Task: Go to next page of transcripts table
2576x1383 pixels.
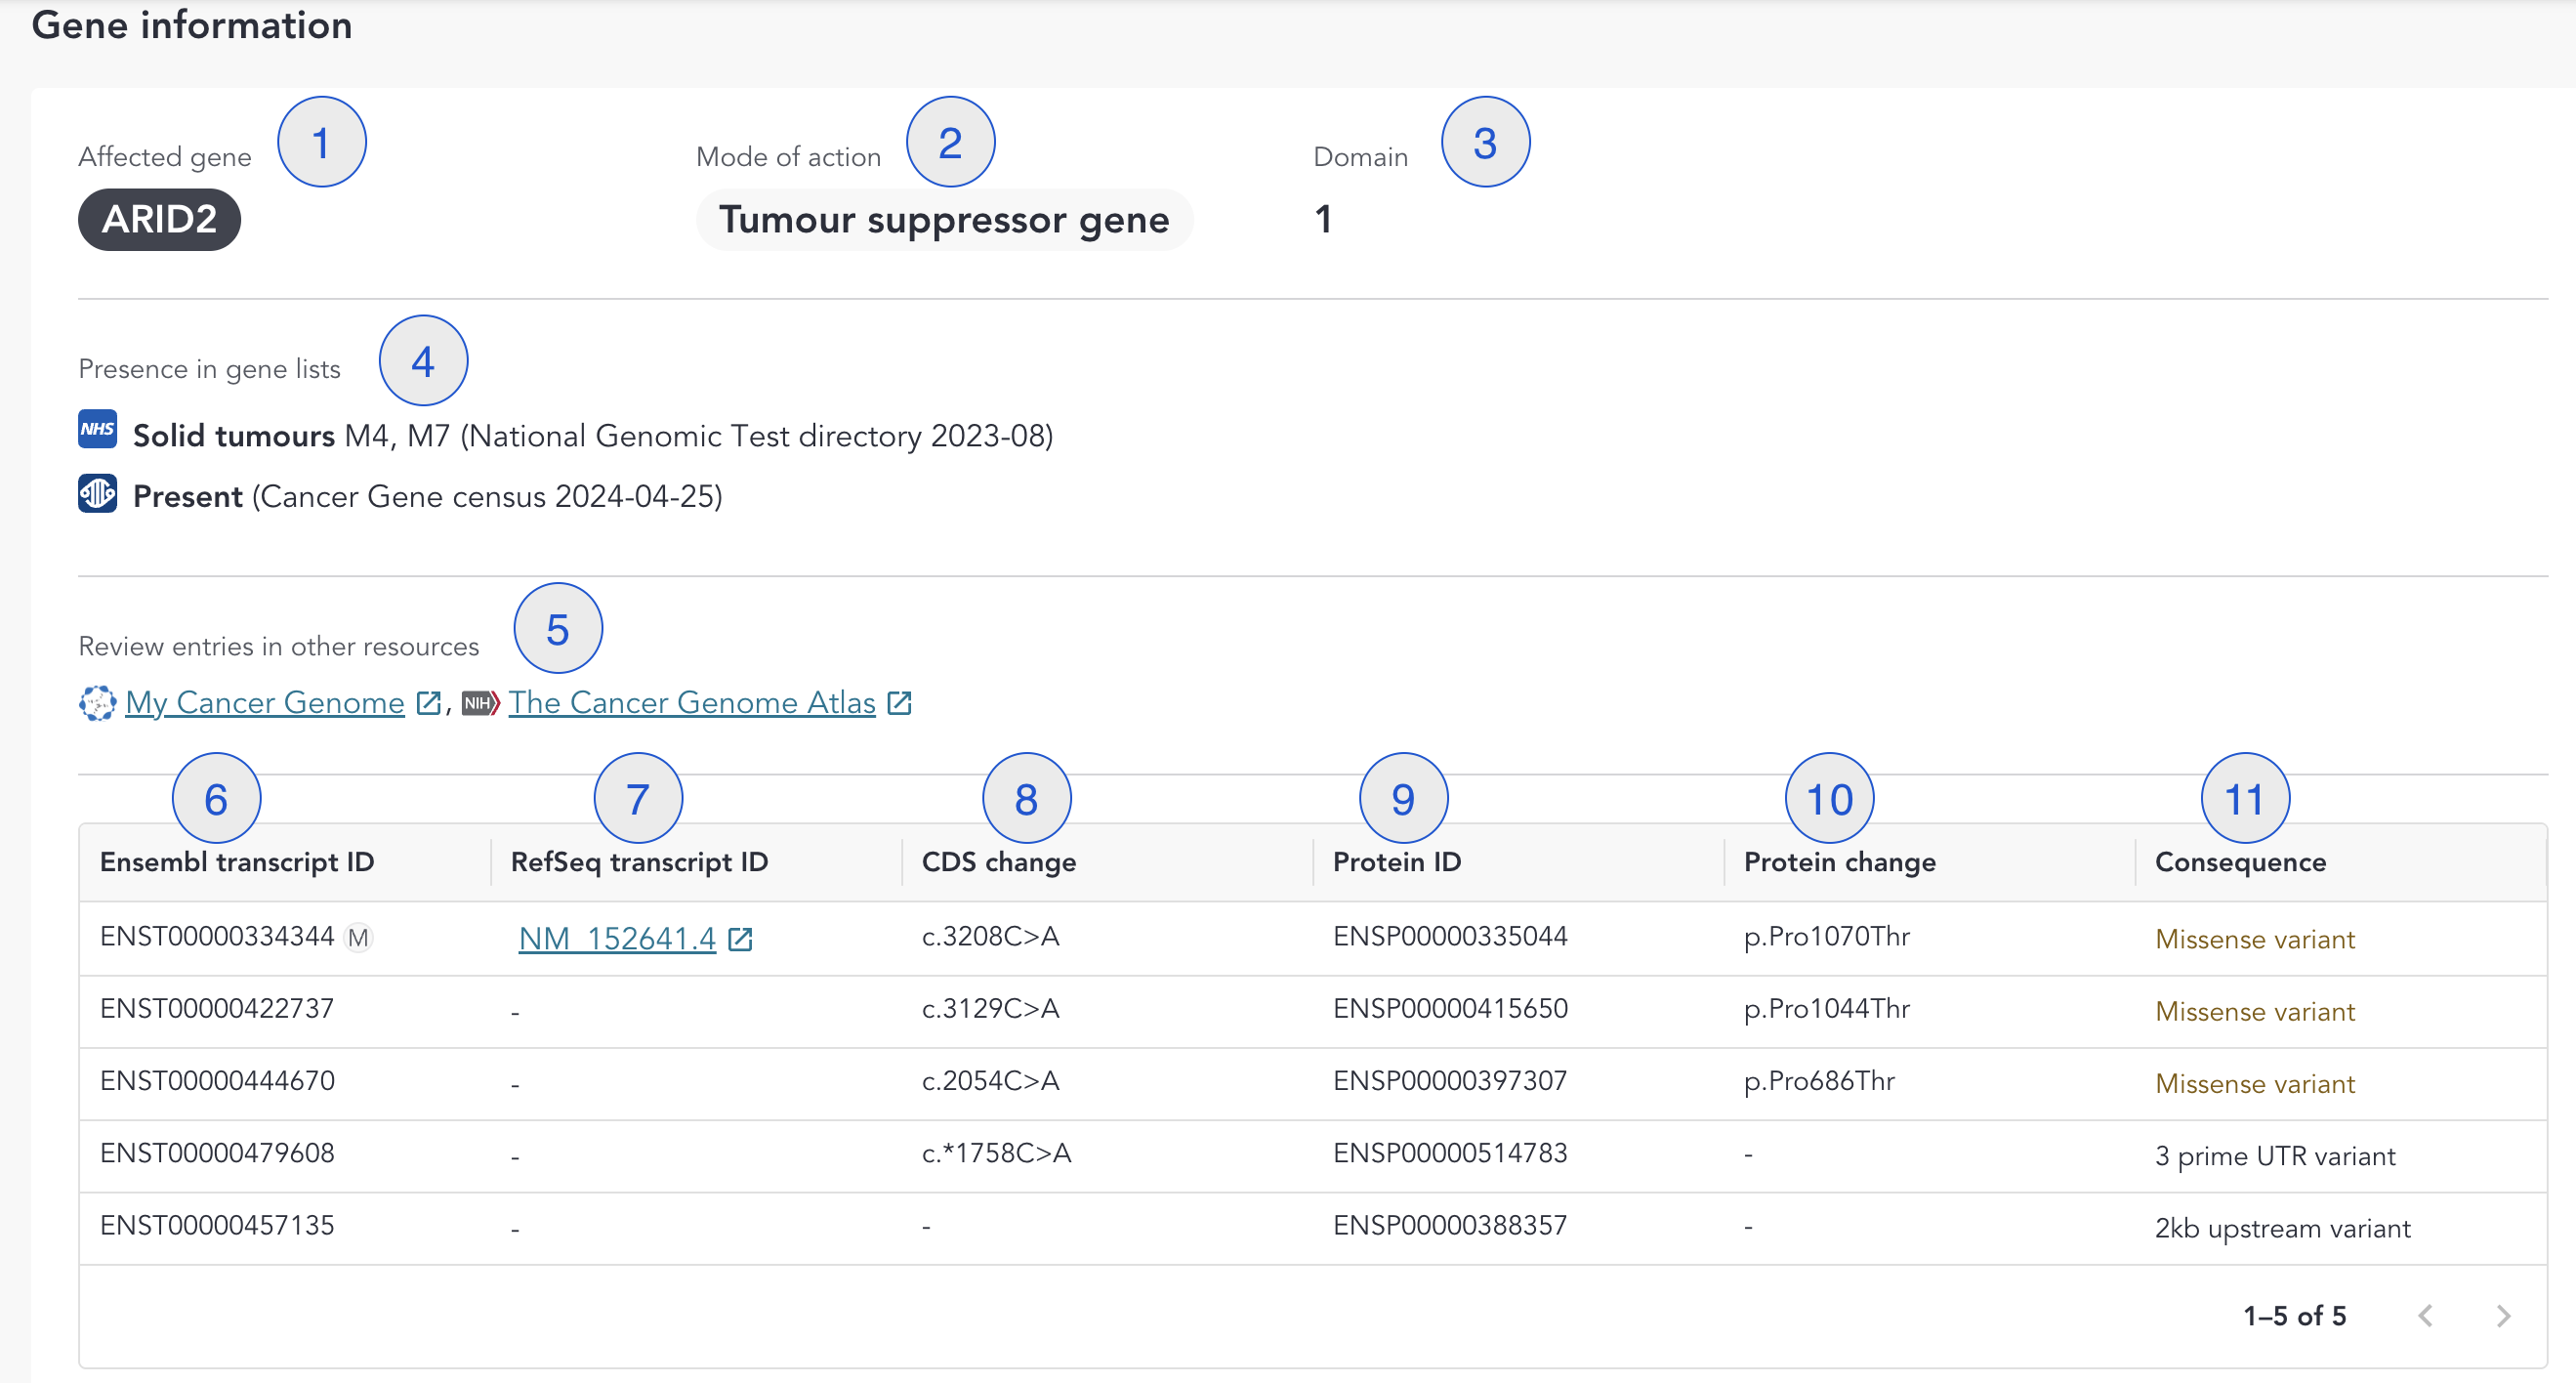Action: coord(2502,1316)
